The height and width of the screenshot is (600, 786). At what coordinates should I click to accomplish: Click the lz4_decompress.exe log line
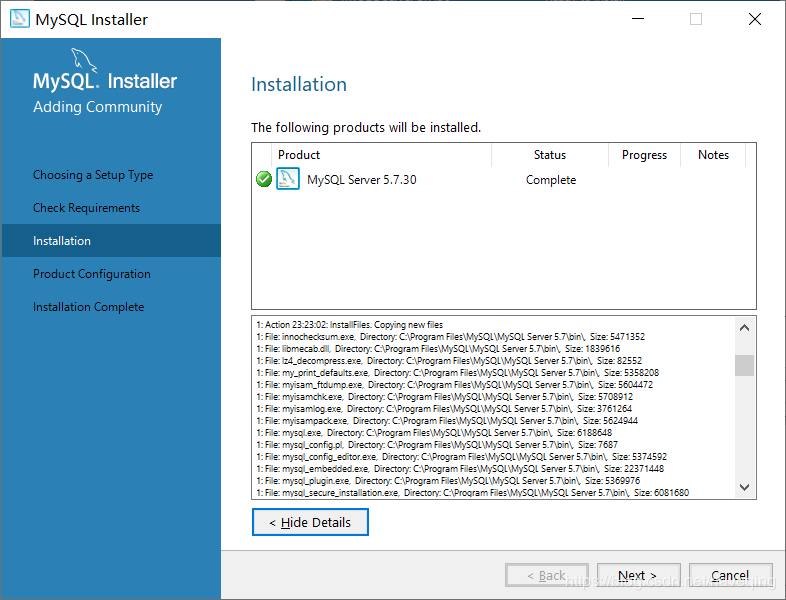tap(449, 361)
